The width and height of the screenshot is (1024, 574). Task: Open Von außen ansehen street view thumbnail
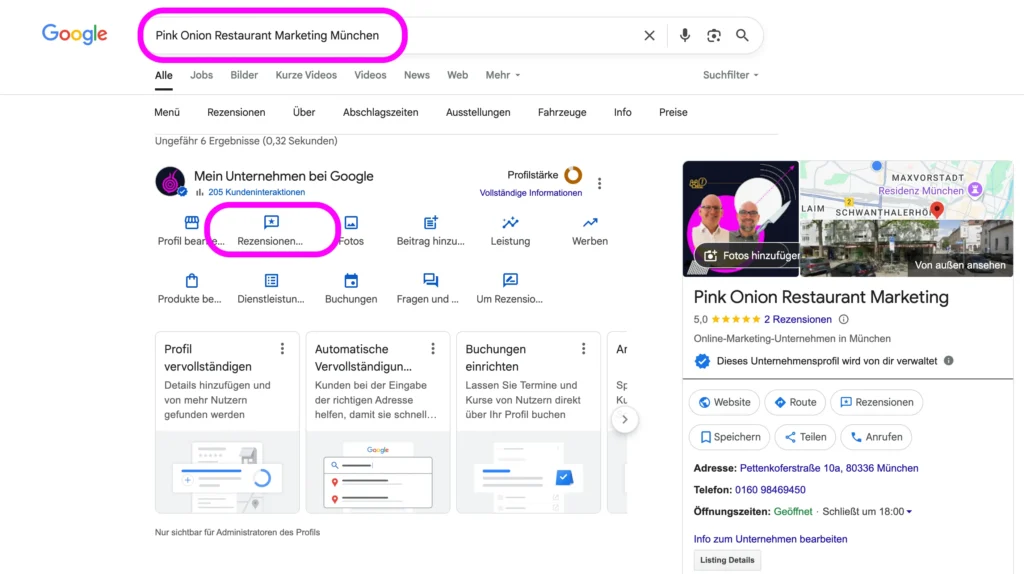click(x=906, y=249)
